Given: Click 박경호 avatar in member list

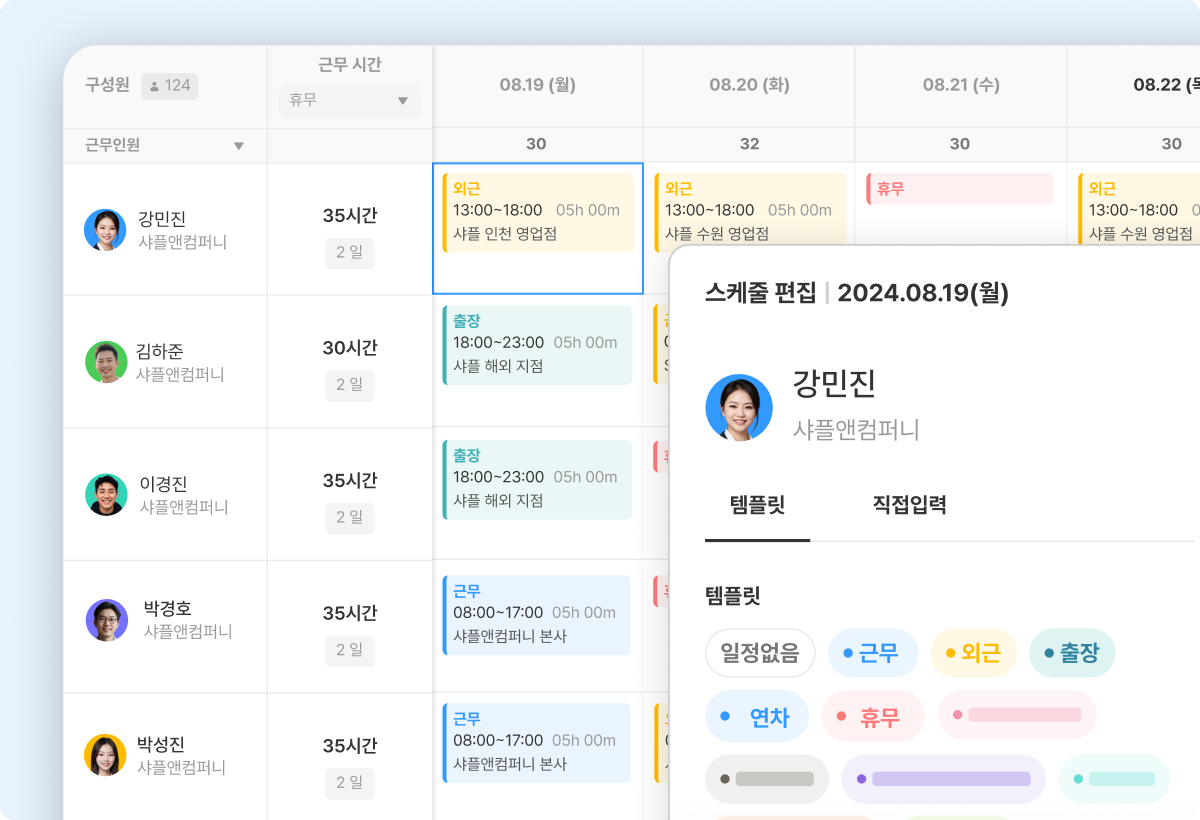Looking at the screenshot, I should click(107, 620).
